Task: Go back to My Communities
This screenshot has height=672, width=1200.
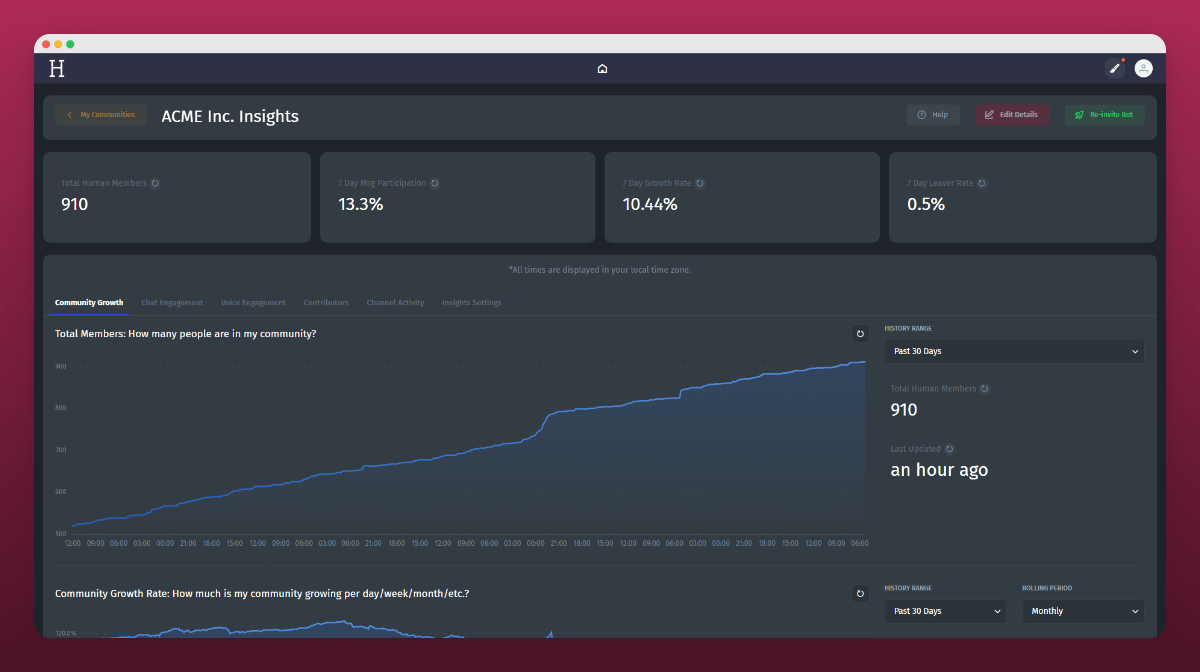Action: 101,115
